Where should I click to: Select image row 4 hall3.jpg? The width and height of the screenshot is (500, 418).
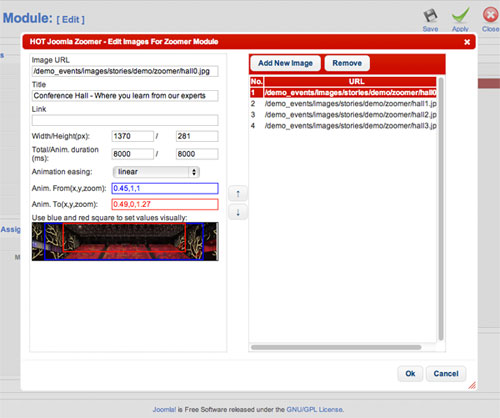pyautogui.click(x=343, y=126)
